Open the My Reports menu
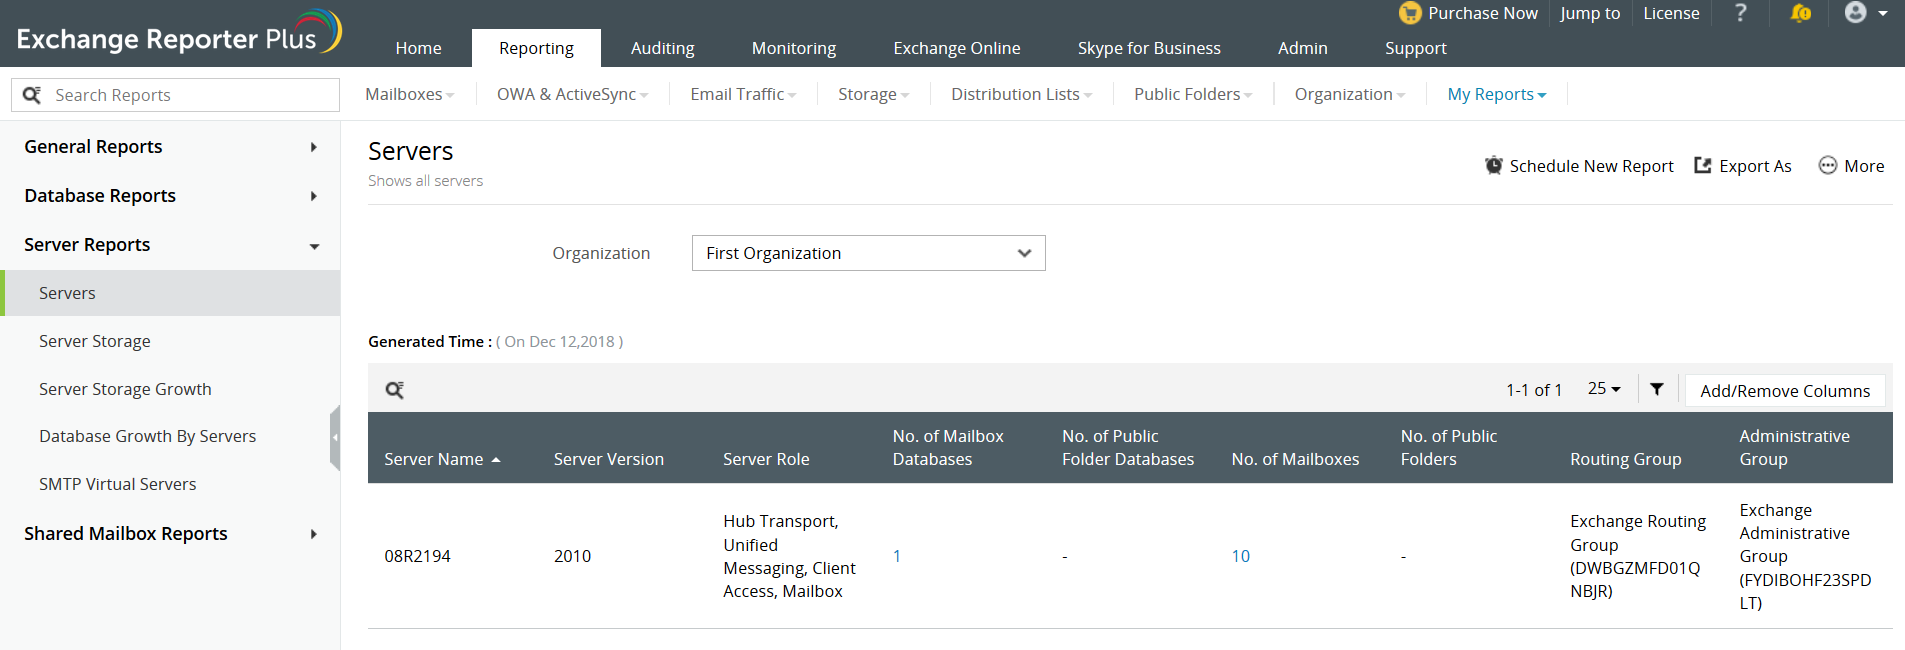1905x650 pixels. coord(1496,94)
